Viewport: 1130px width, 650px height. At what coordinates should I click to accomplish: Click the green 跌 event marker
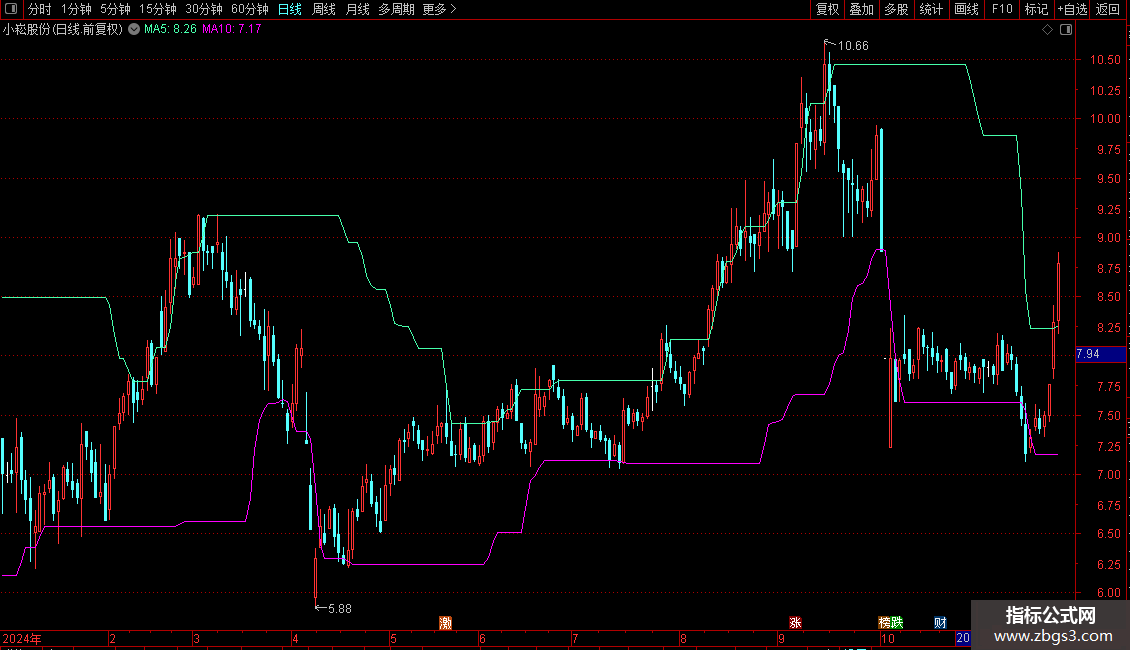pyautogui.click(x=897, y=623)
